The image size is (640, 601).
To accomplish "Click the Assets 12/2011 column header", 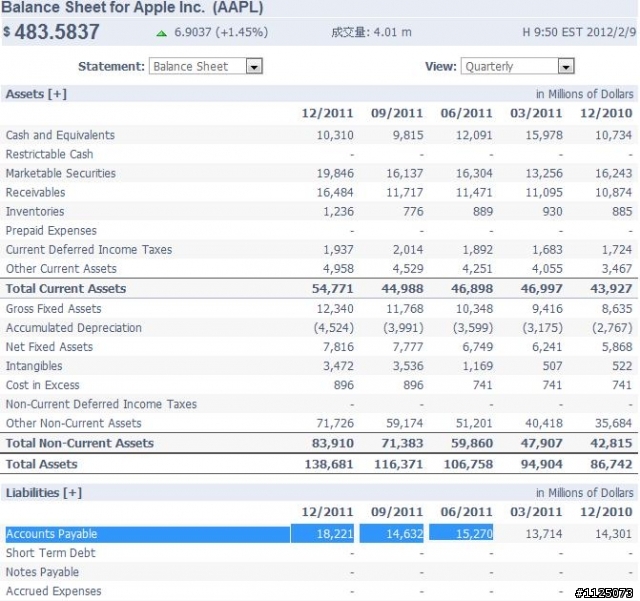I will click(327, 113).
